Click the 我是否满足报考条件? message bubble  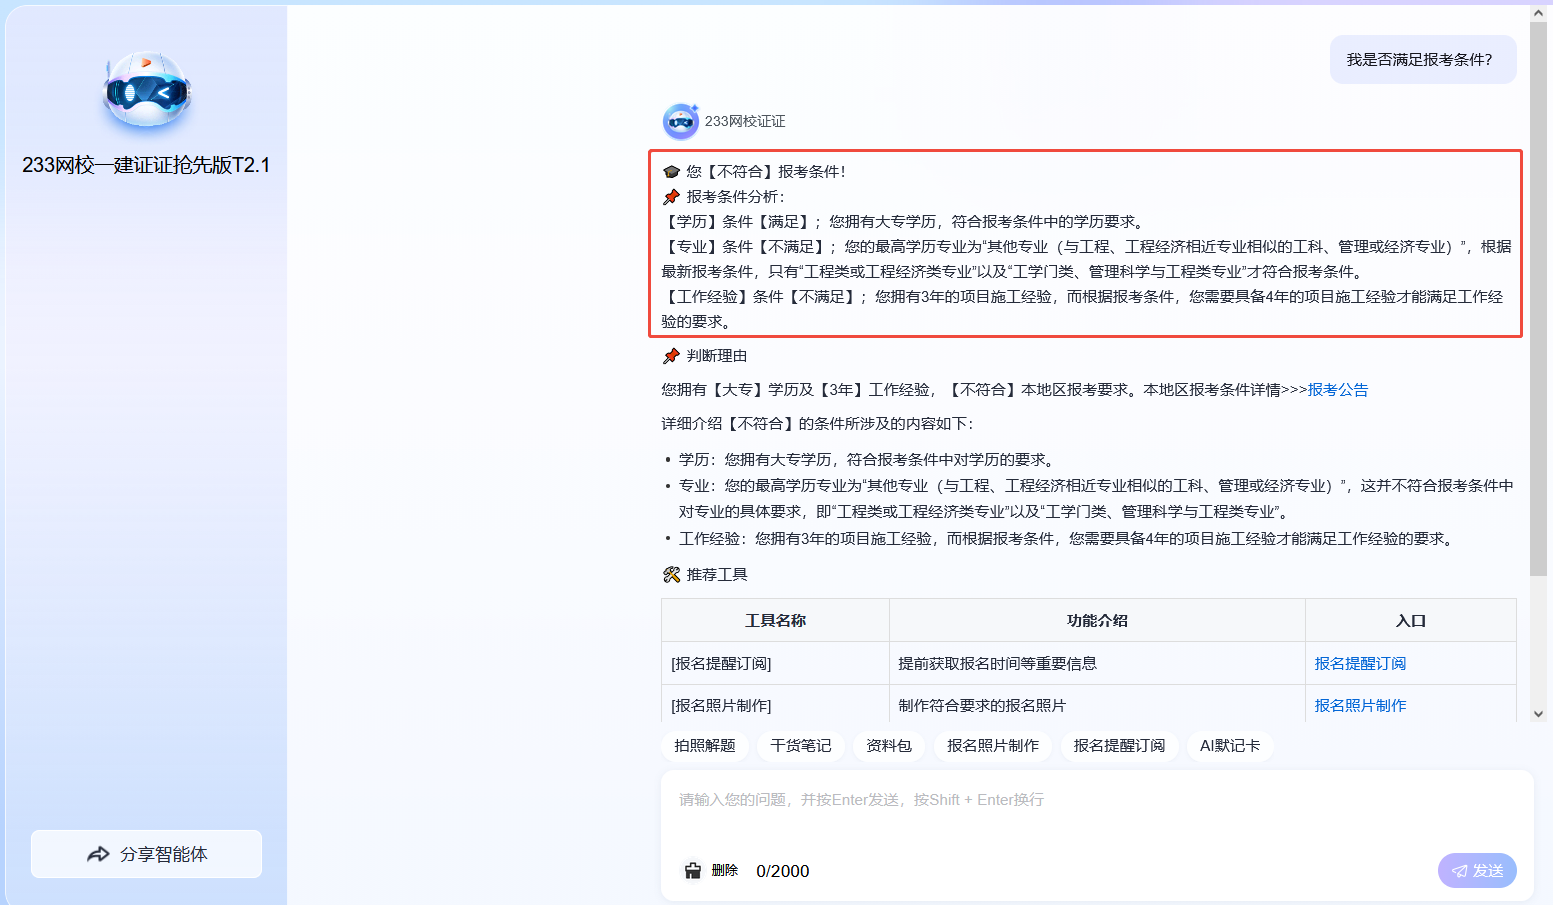coord(1422,60)
